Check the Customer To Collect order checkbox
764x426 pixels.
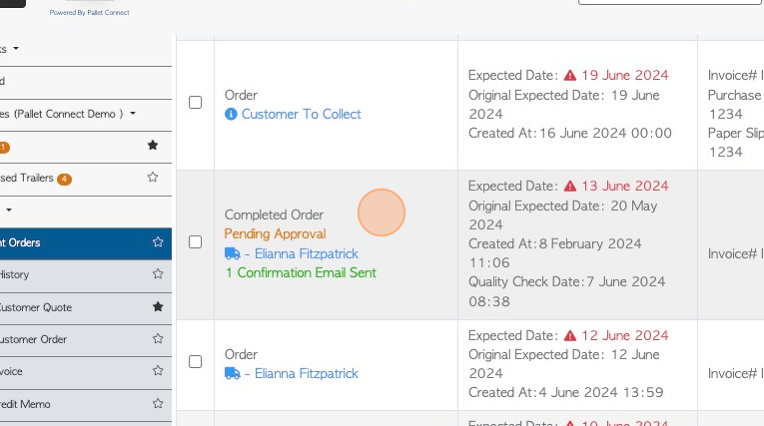[195, 102]
